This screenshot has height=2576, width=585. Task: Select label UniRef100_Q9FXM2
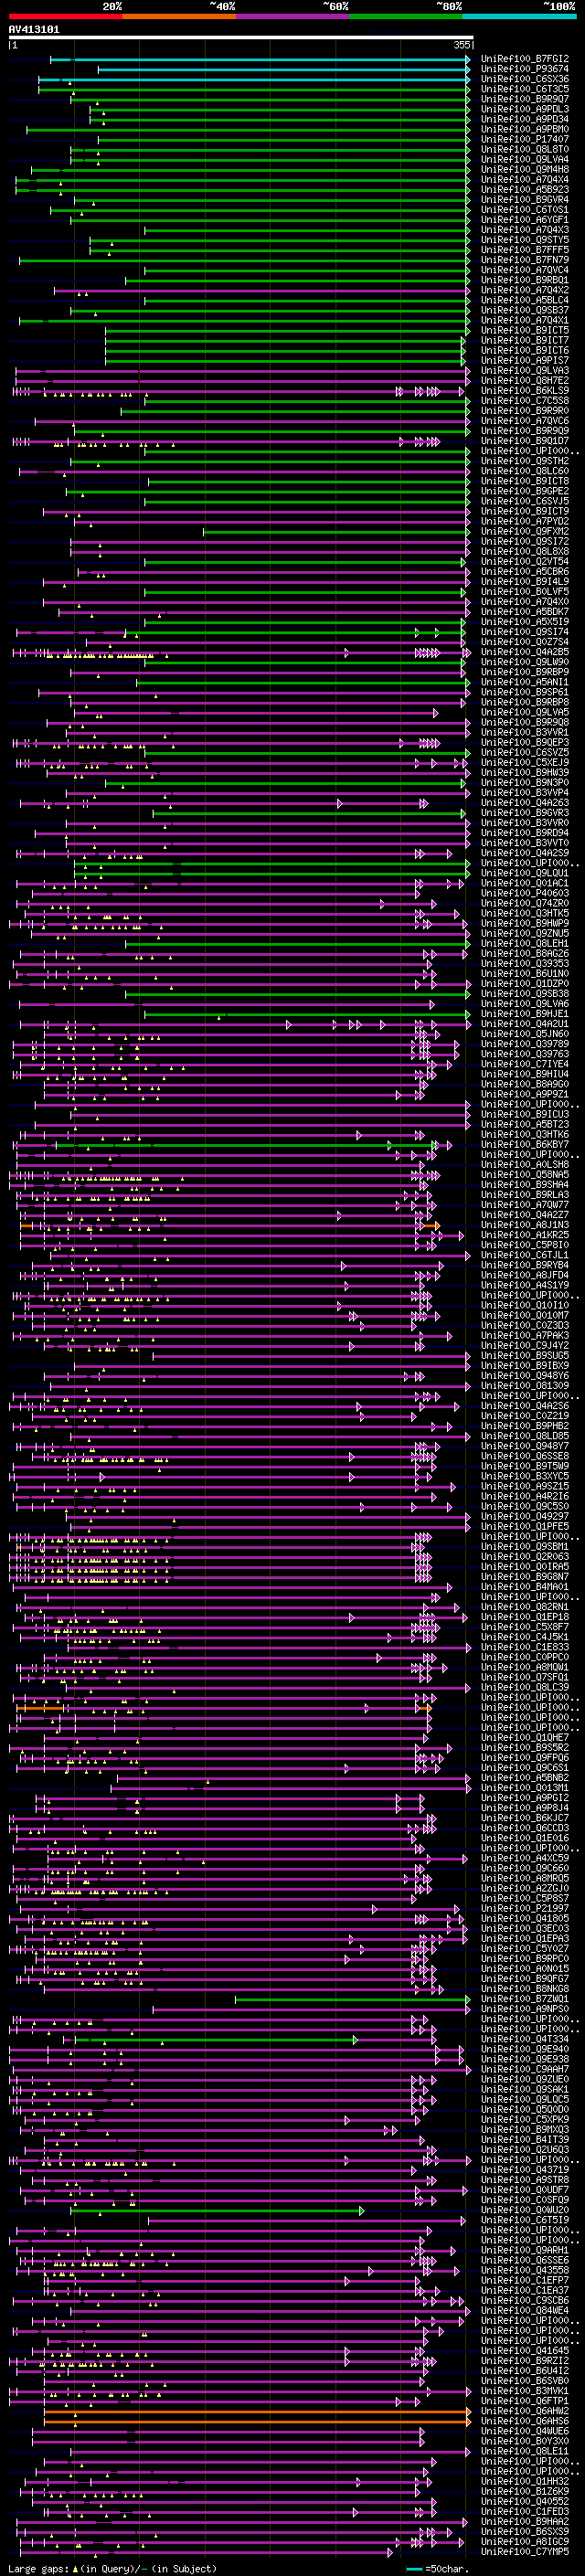coord(525,531)
